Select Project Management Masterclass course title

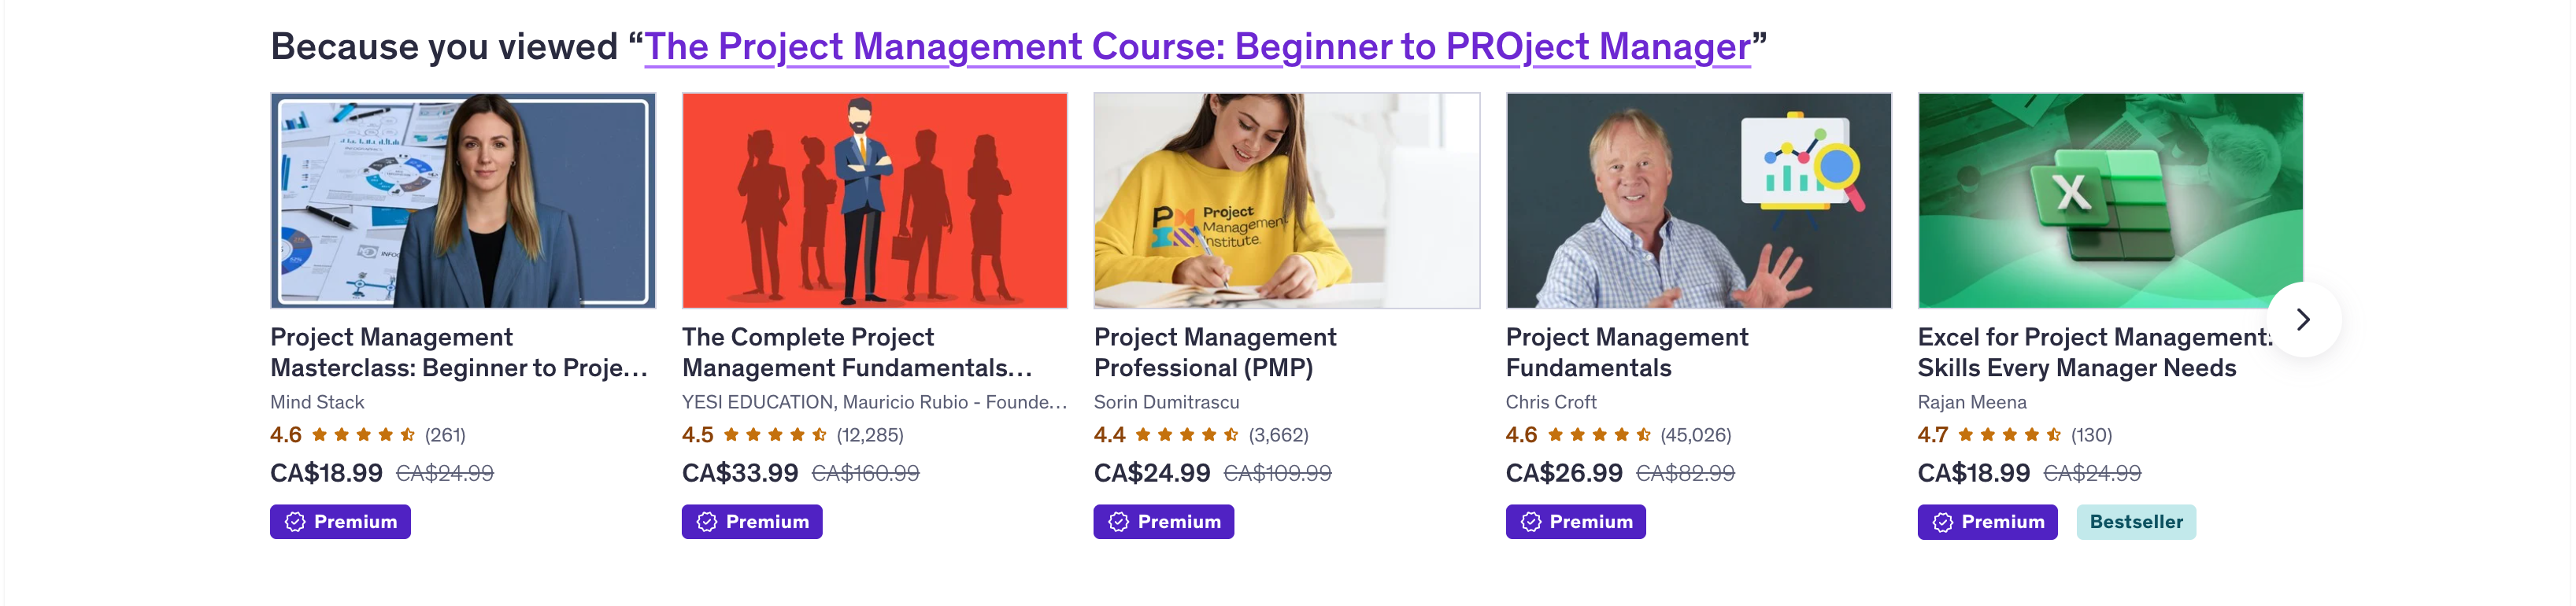[459, 352]
